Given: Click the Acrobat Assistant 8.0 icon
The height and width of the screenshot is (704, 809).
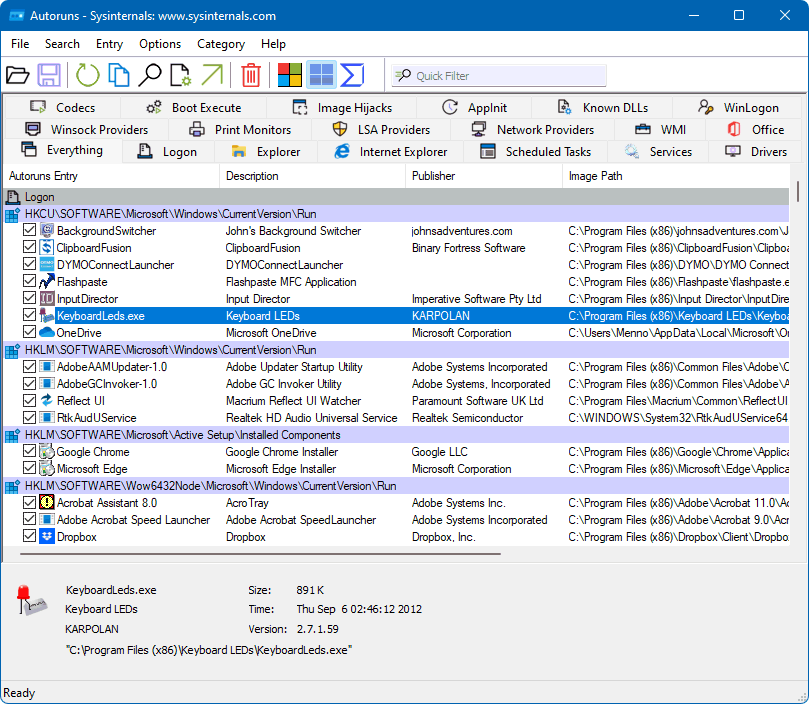Looking at the screenshot, I should pos(47,502).
